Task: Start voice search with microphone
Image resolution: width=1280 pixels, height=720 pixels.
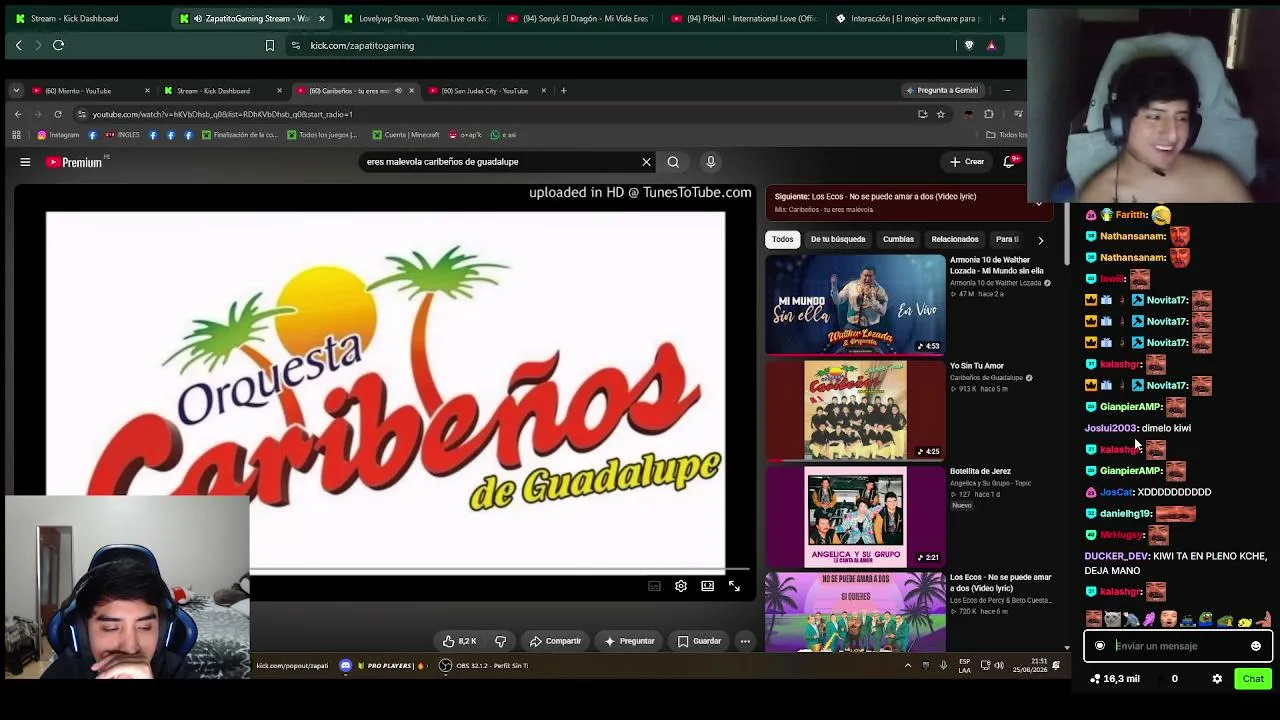Action: pos(711,162)
